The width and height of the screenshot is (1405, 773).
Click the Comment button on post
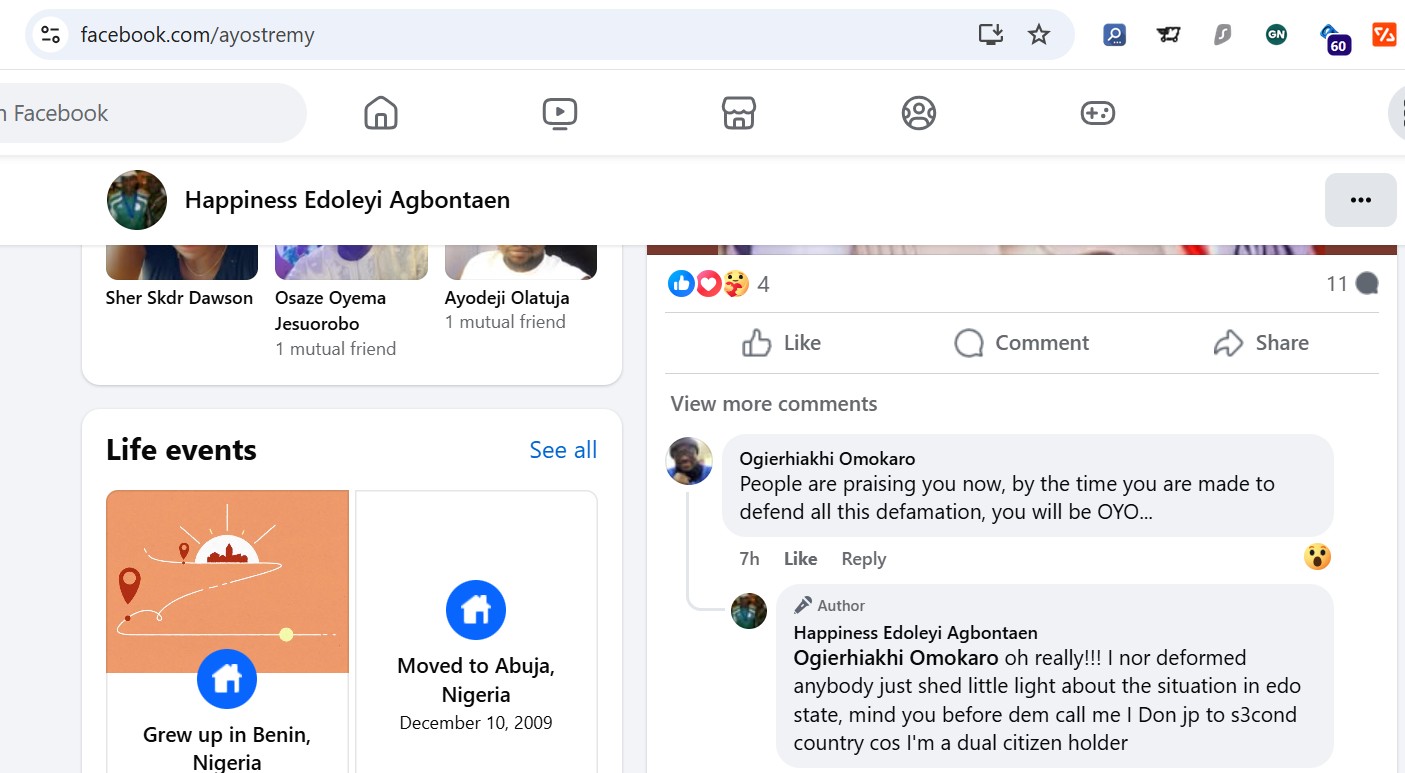pos(1021,343)
